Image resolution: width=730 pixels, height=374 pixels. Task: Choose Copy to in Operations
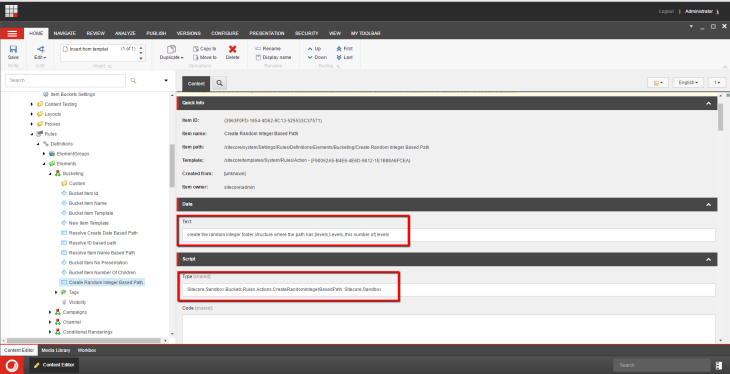coord(204,48)
